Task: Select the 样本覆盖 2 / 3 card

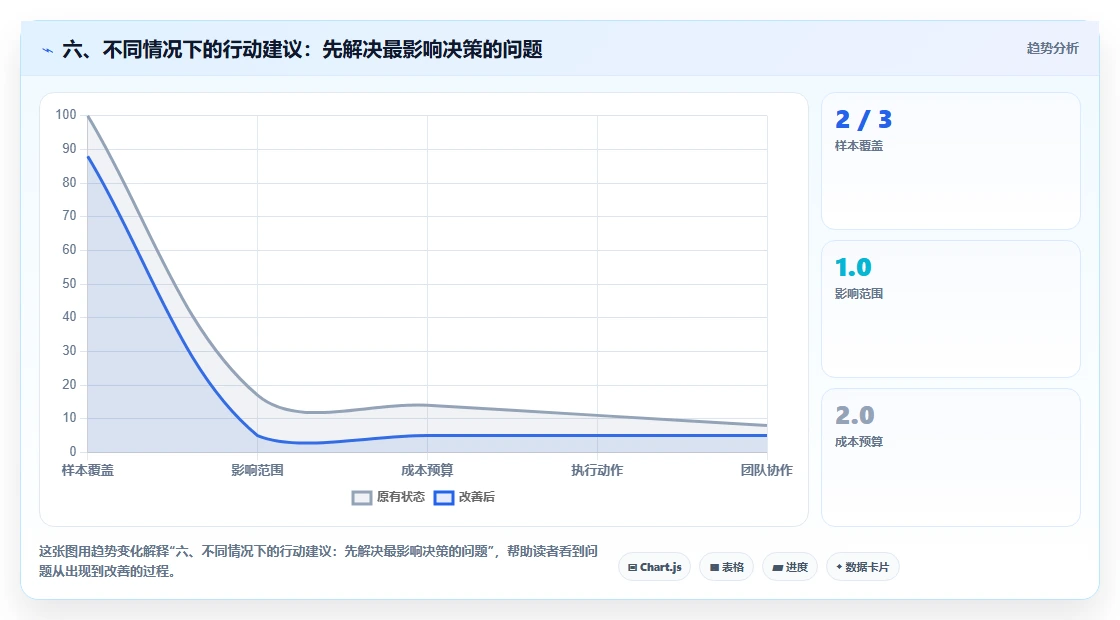Action: pos(951,161)
